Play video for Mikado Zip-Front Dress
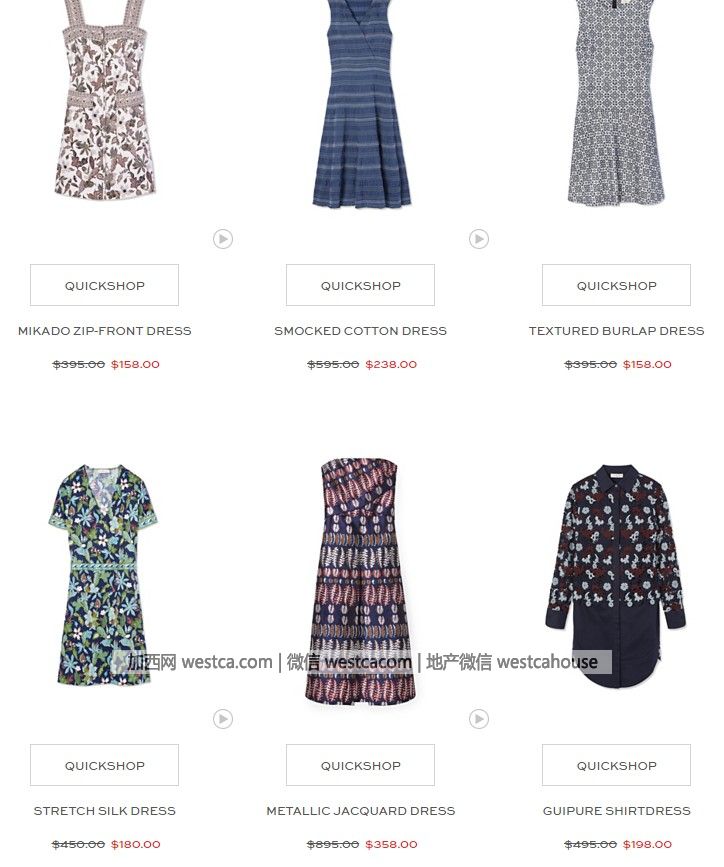Screen dimensions: 724x867 coord(223,239)
